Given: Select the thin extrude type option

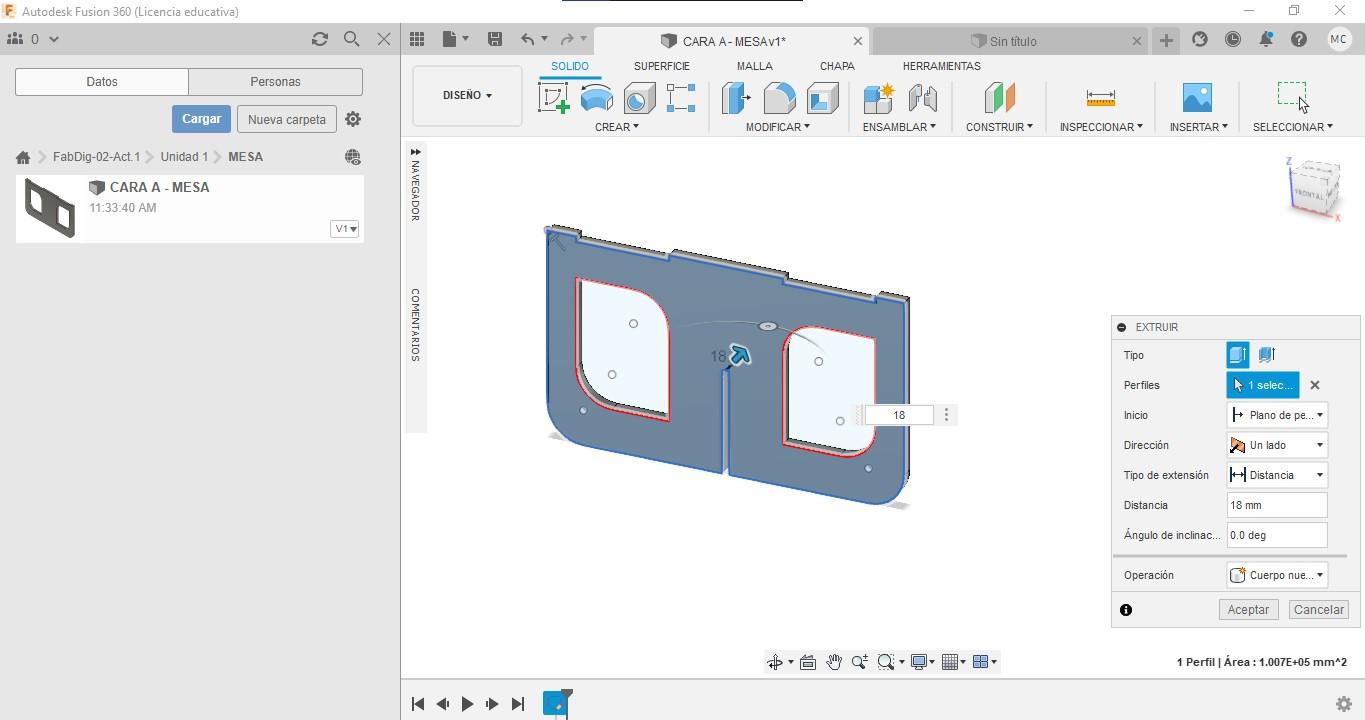Looking at the screenshot, I should pos(1267,355).
